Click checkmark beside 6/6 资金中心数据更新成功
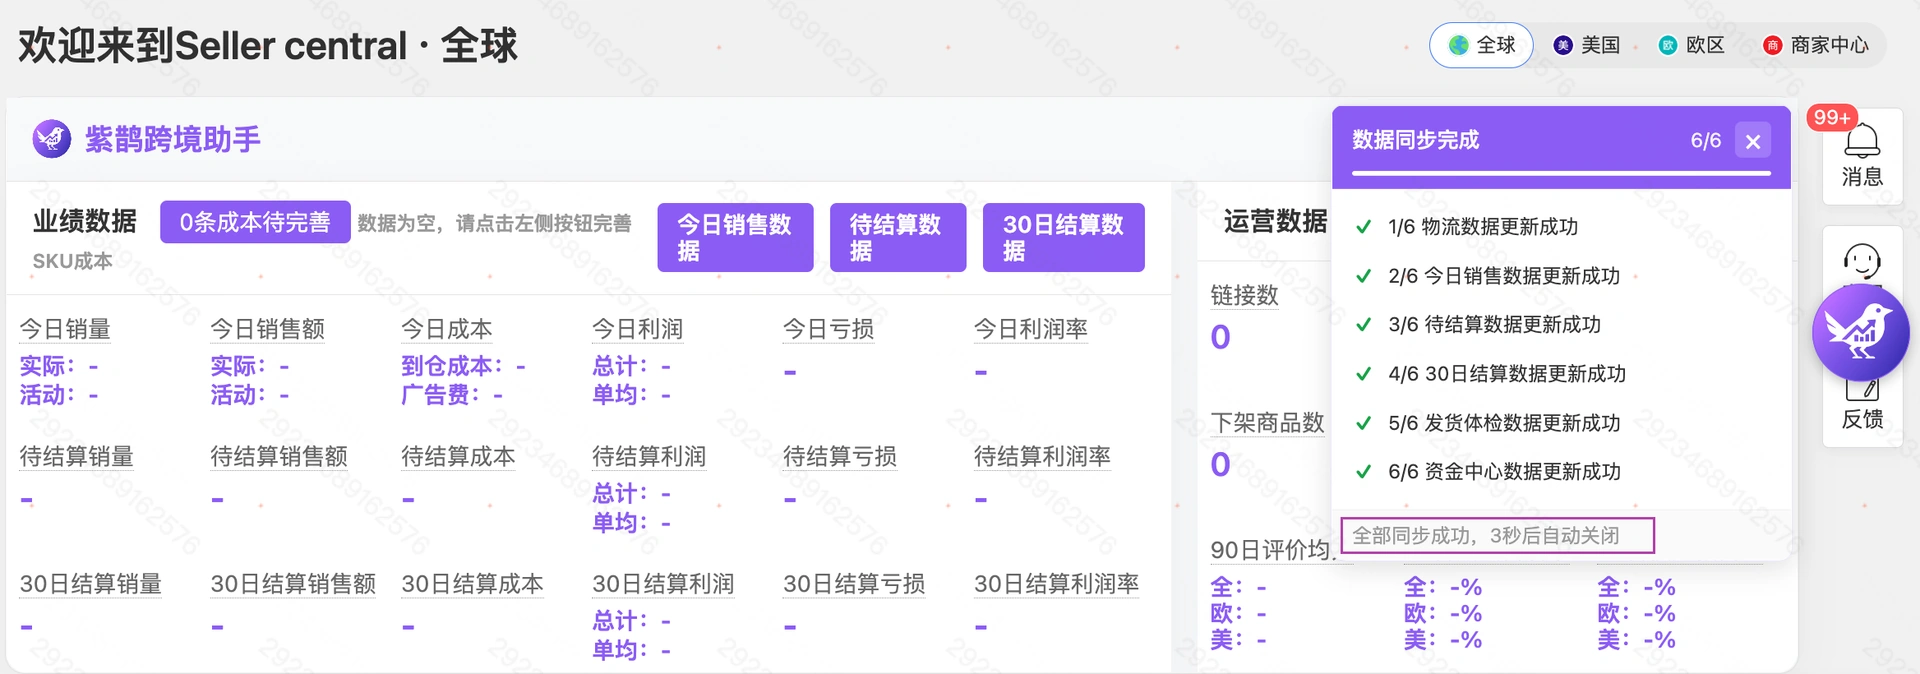 pyautogui.click(x=1363, y=472)
